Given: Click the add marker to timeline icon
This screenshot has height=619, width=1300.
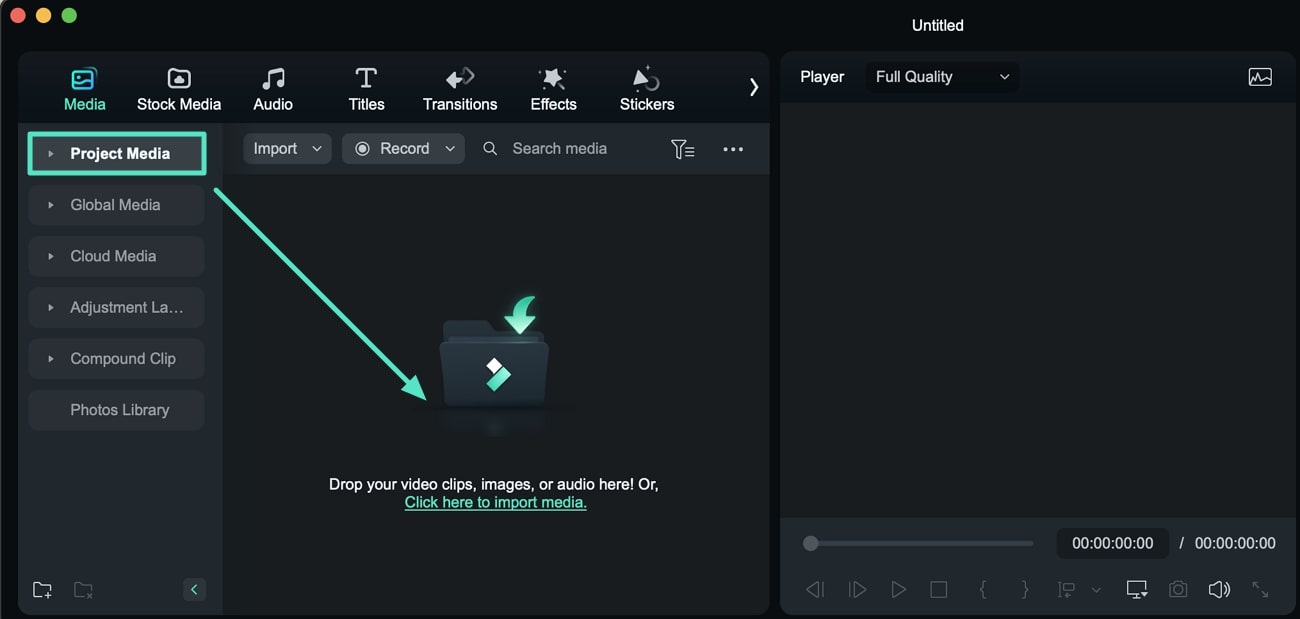Looking at the screenshot, I should coord(1067,590).
